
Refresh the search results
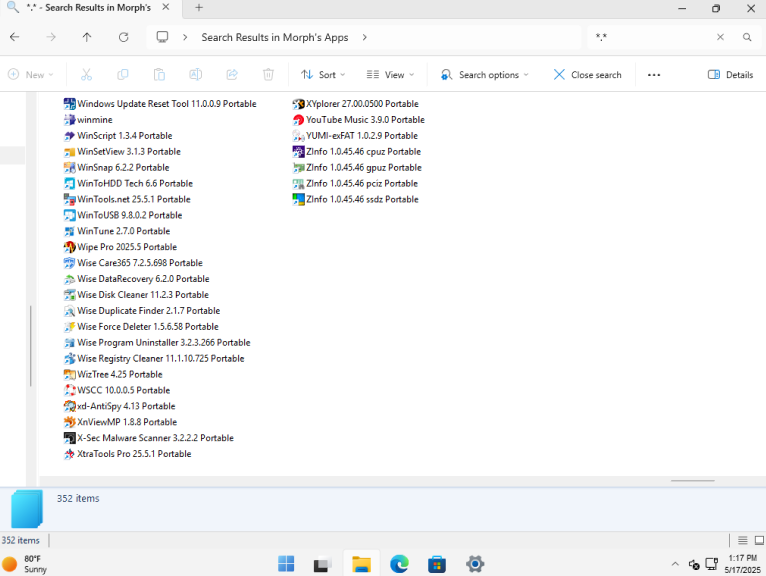point(124,37)
